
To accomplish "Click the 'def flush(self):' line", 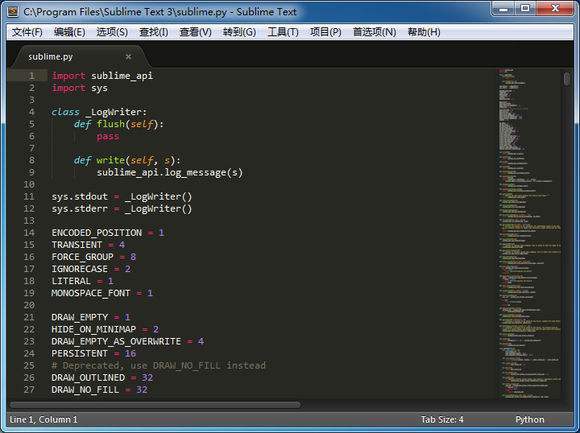I will point(119,124).
